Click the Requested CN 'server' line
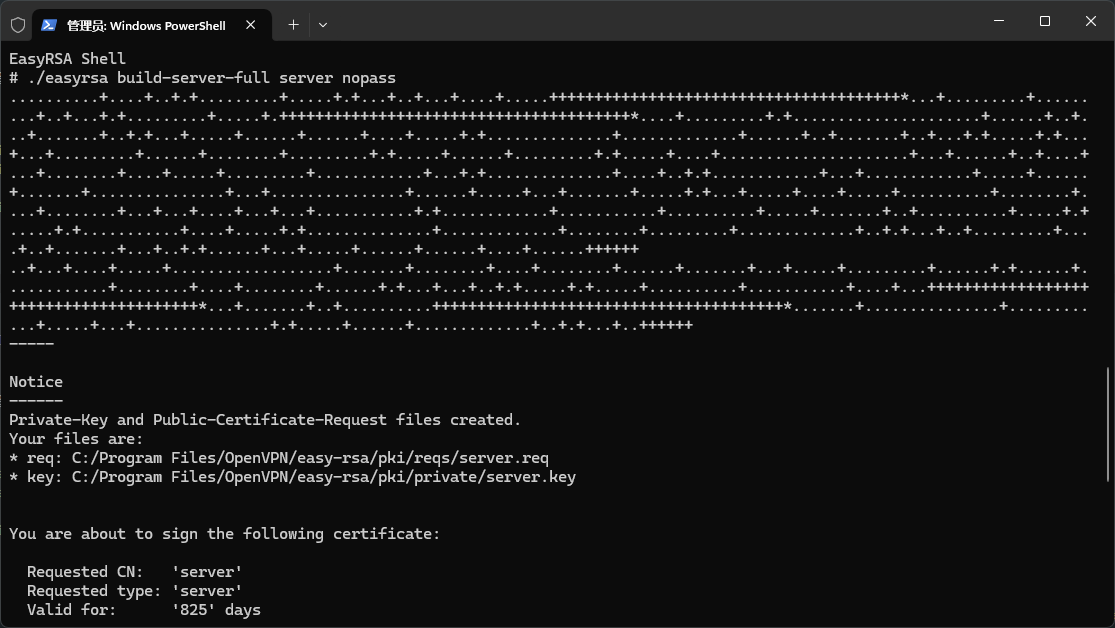The height and width of the screenshot is (628, 1115). click(134, 572)
